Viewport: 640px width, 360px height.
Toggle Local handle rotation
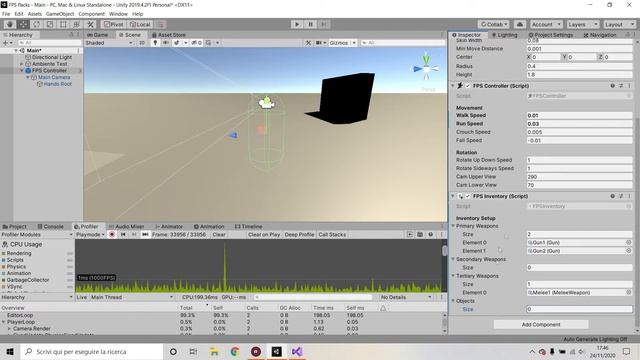point(140,24)
